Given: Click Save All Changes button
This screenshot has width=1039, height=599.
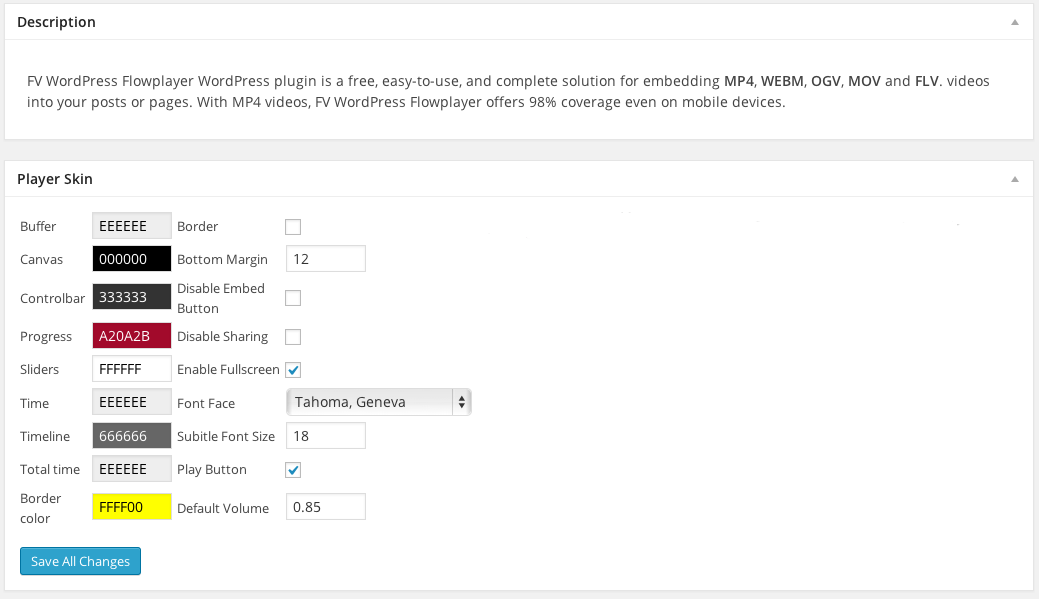Looking at the screenshot, I should [80, 561].
